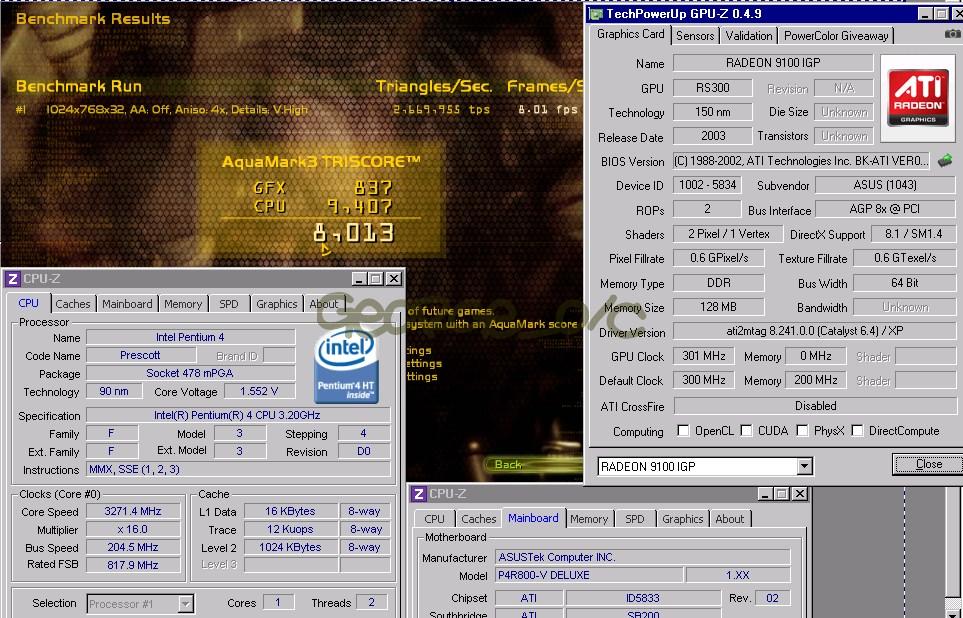
Task: Click the Specification Pentium 4 3.20GHz field
Action: coord(238,415)
